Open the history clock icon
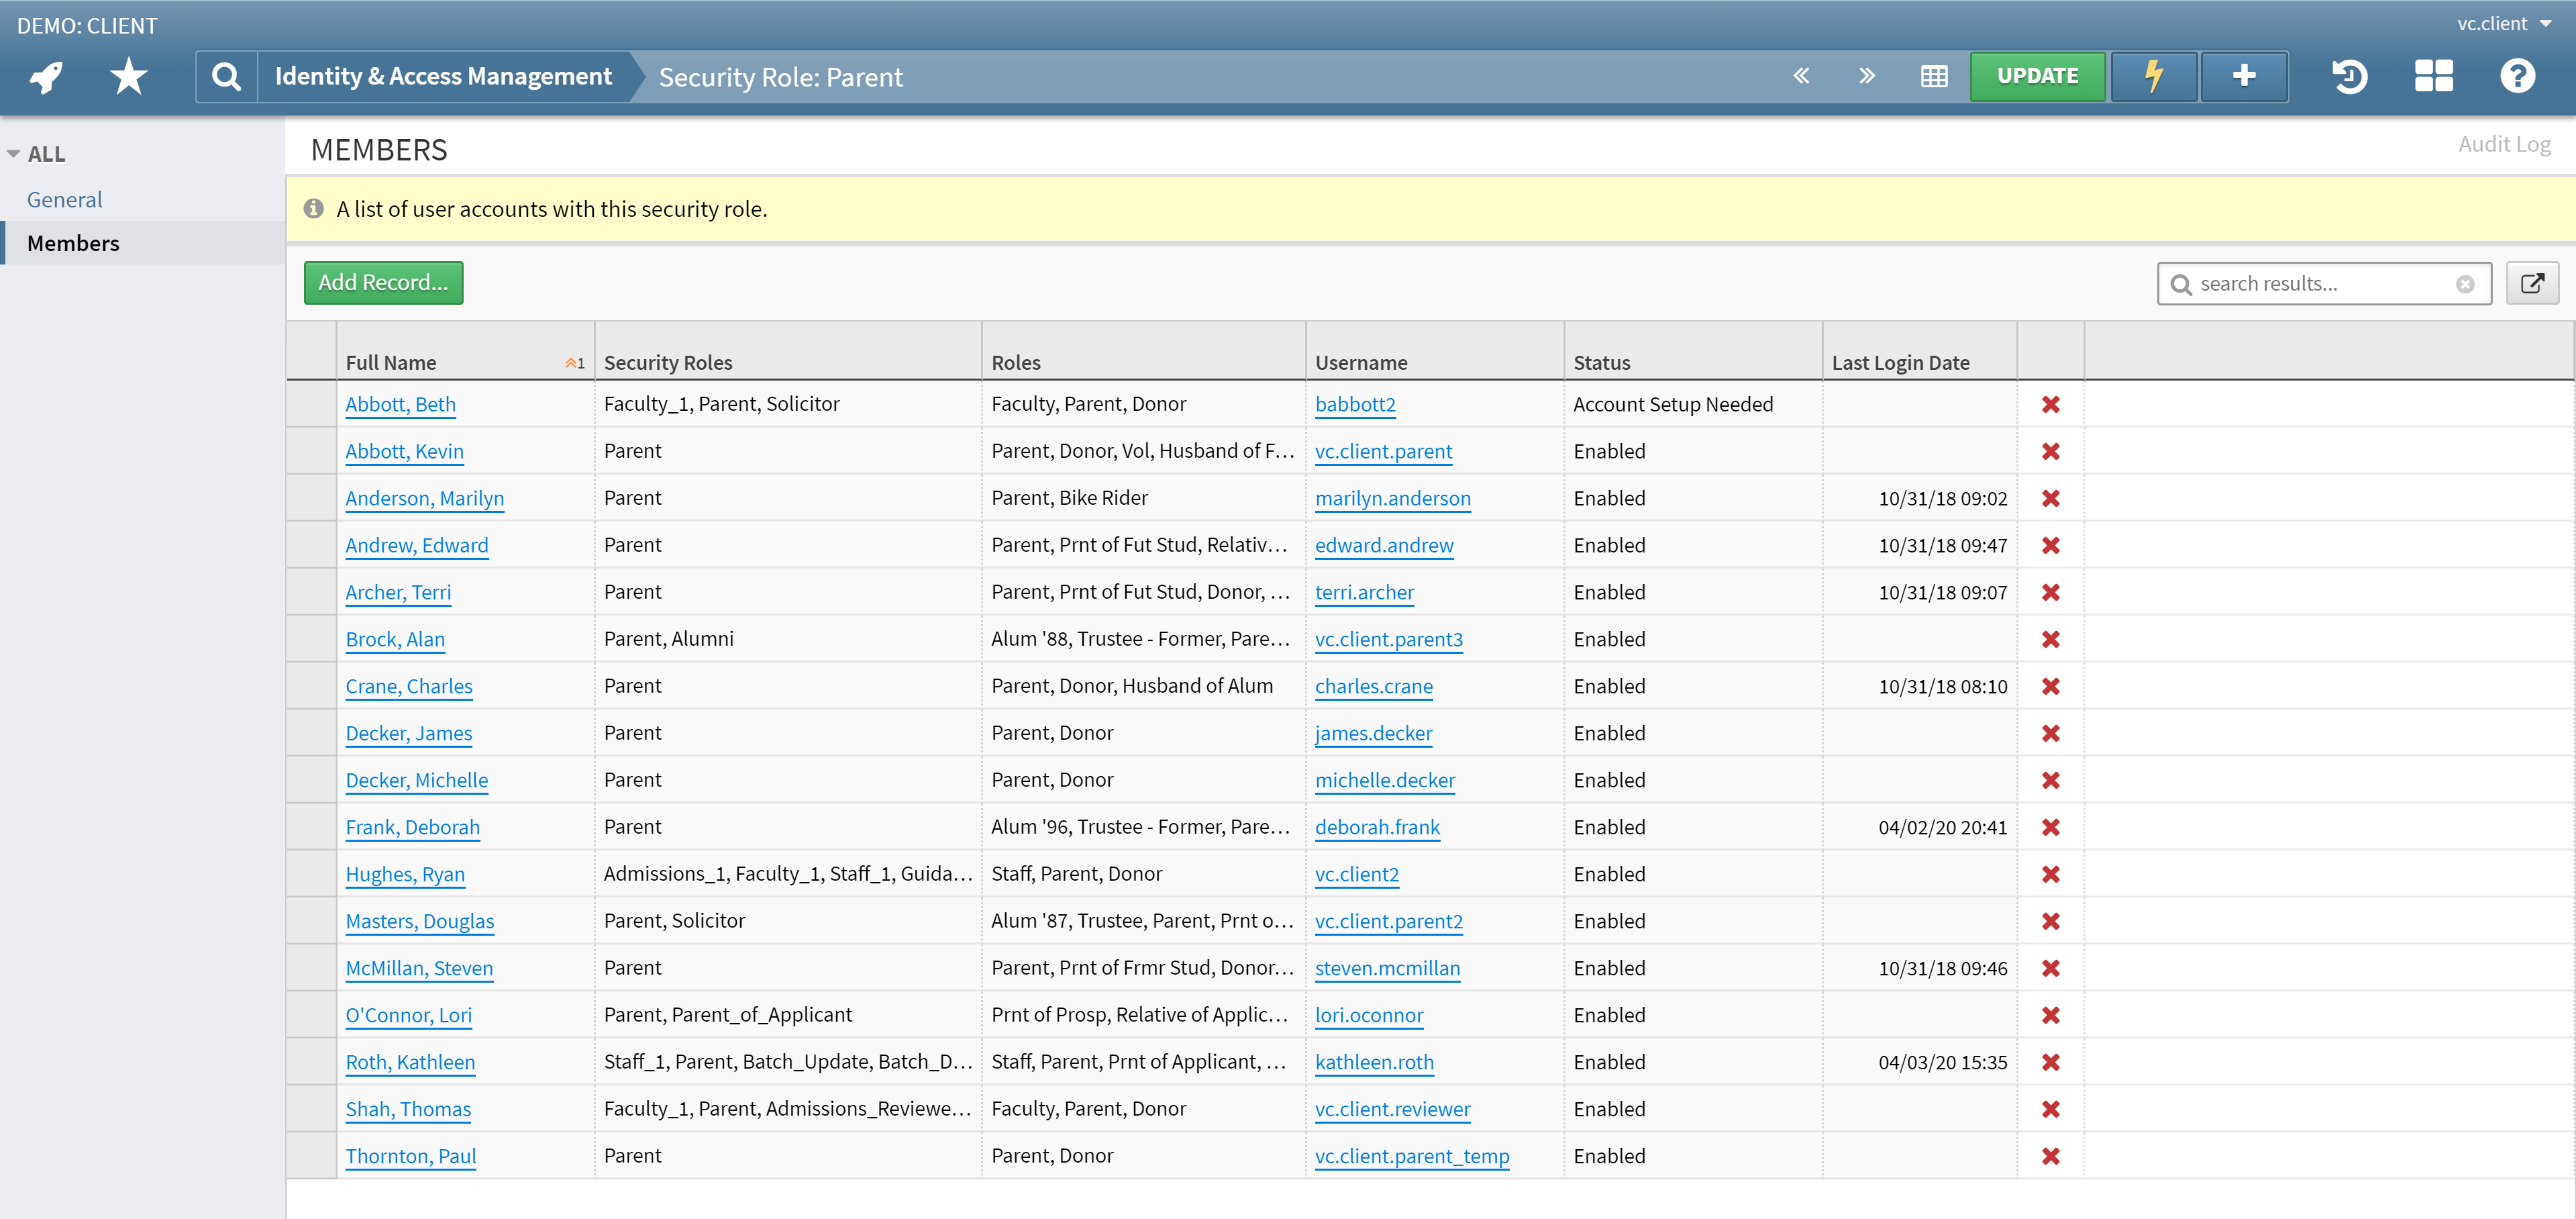2576x1219 pixels. click(2349, 76)
